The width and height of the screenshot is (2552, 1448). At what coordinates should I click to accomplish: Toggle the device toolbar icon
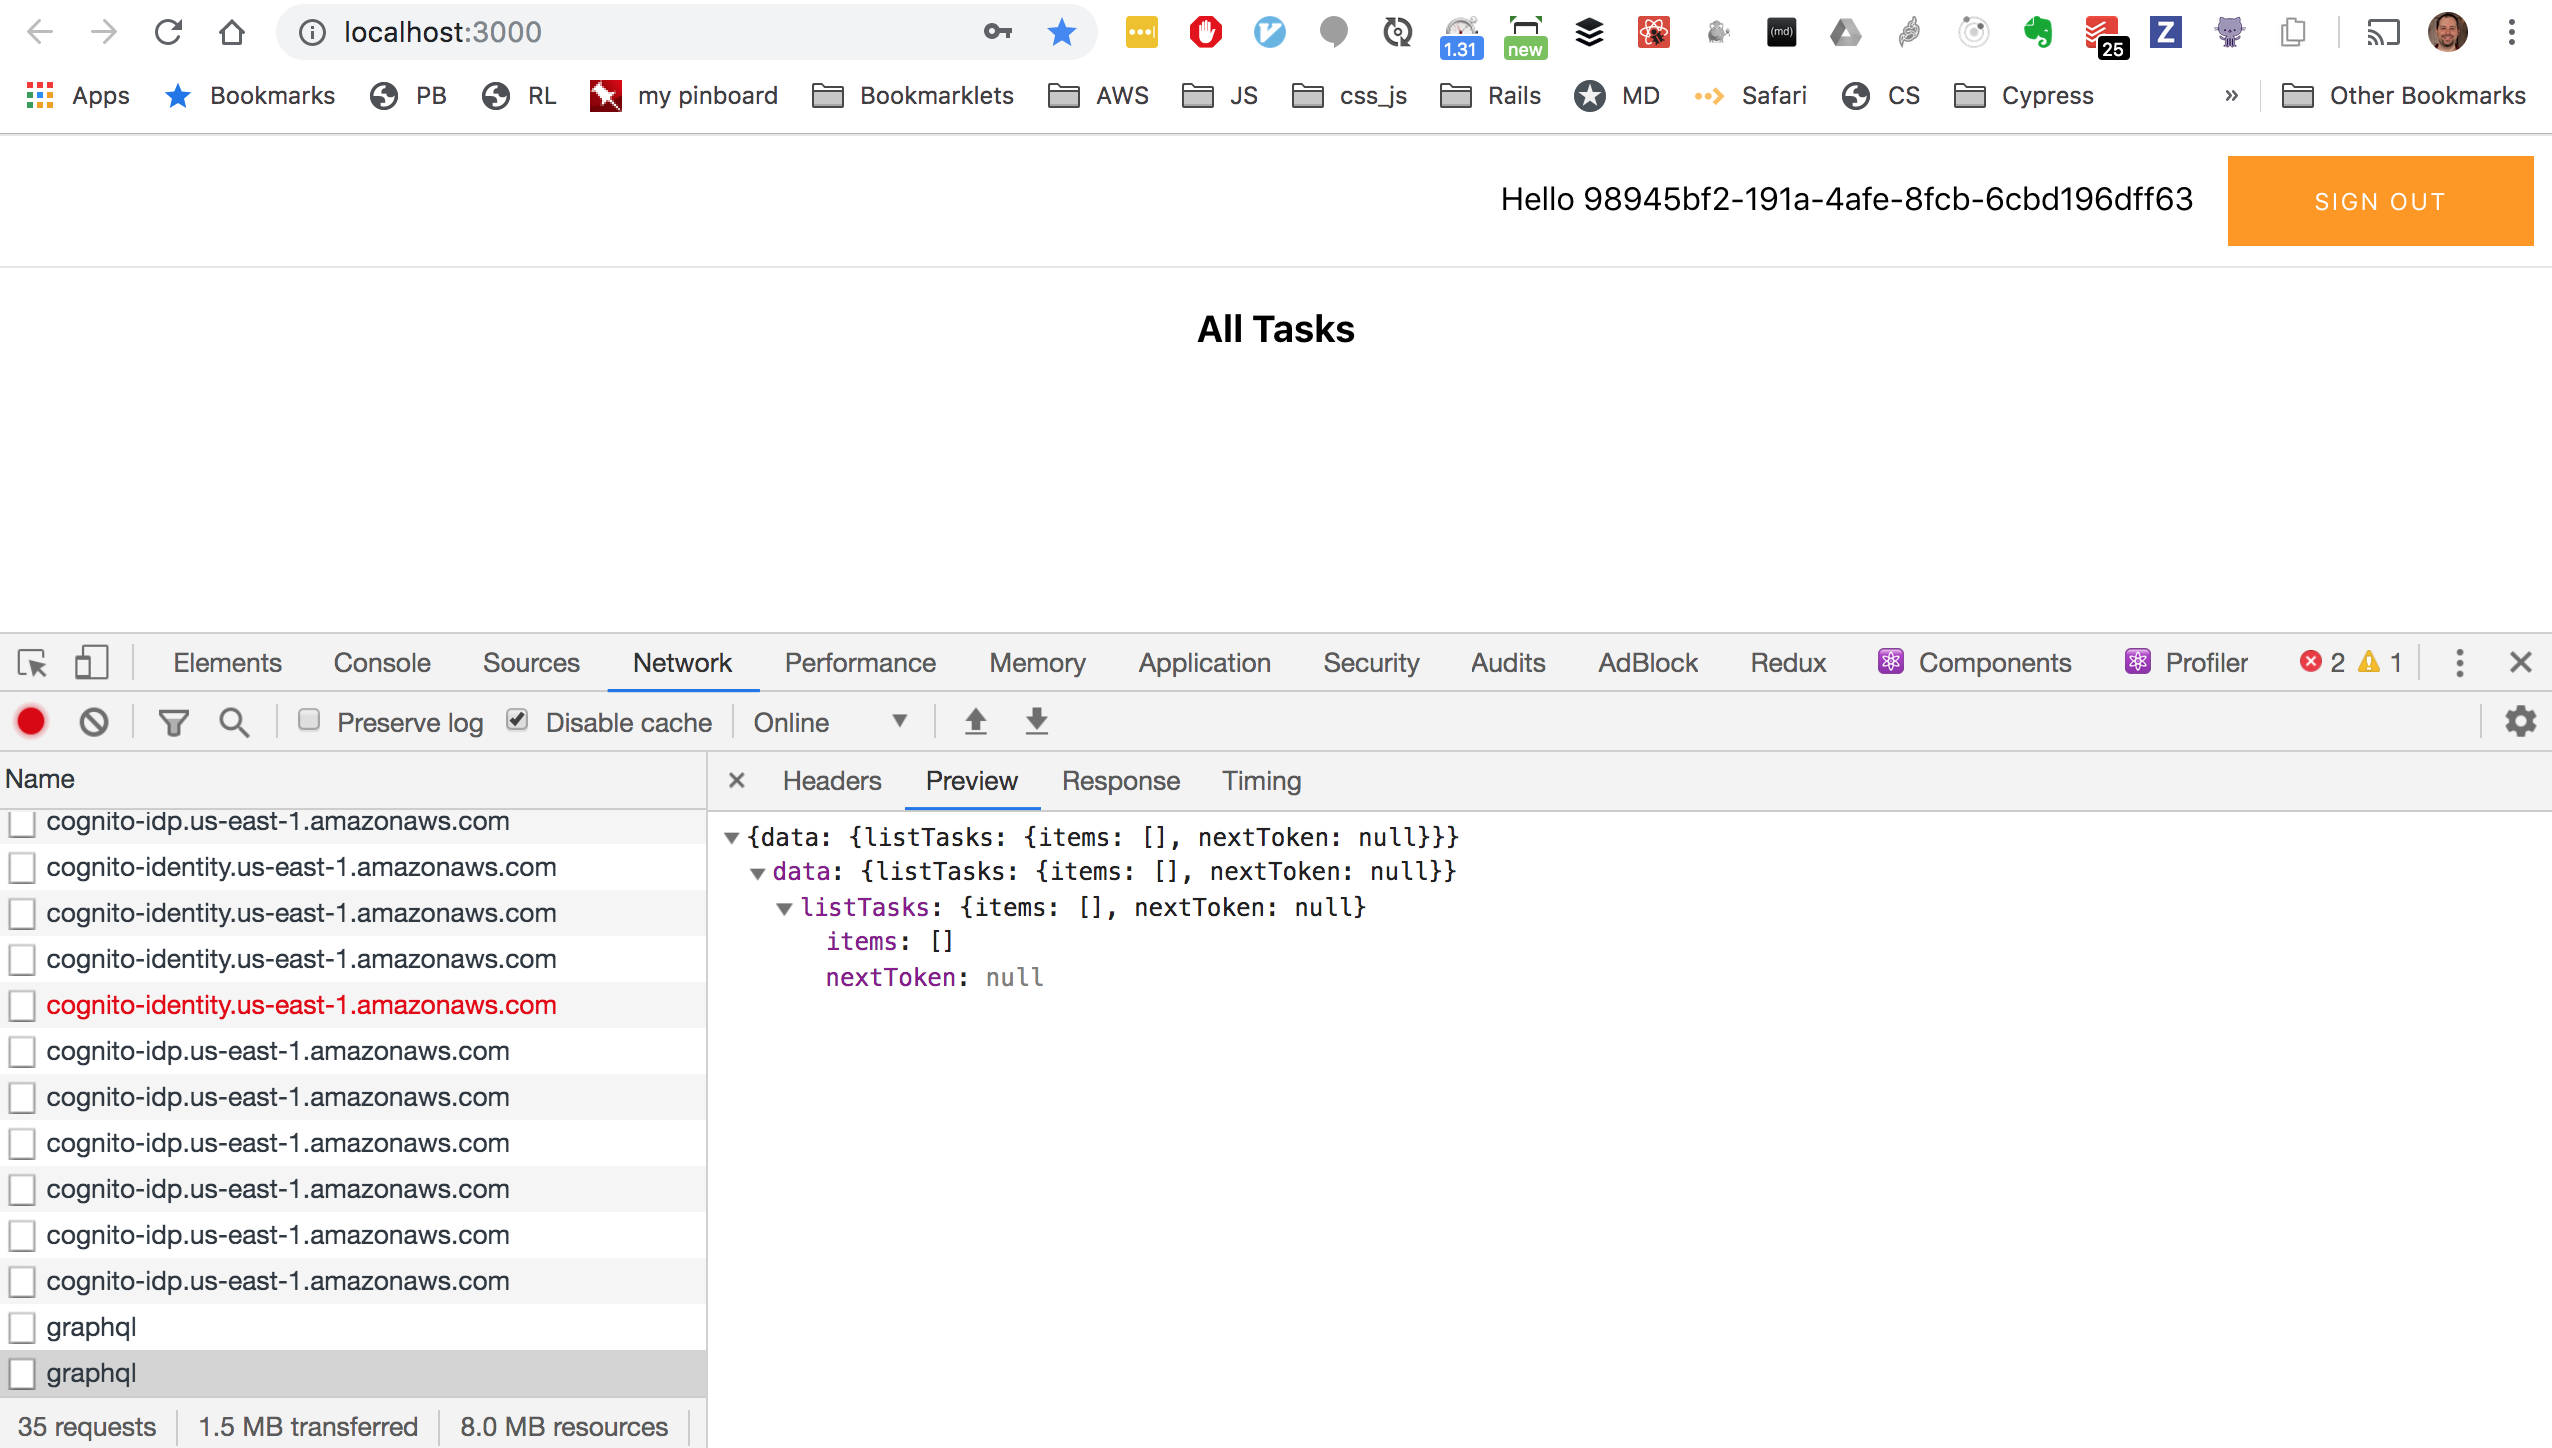click(x=90, y=662)
